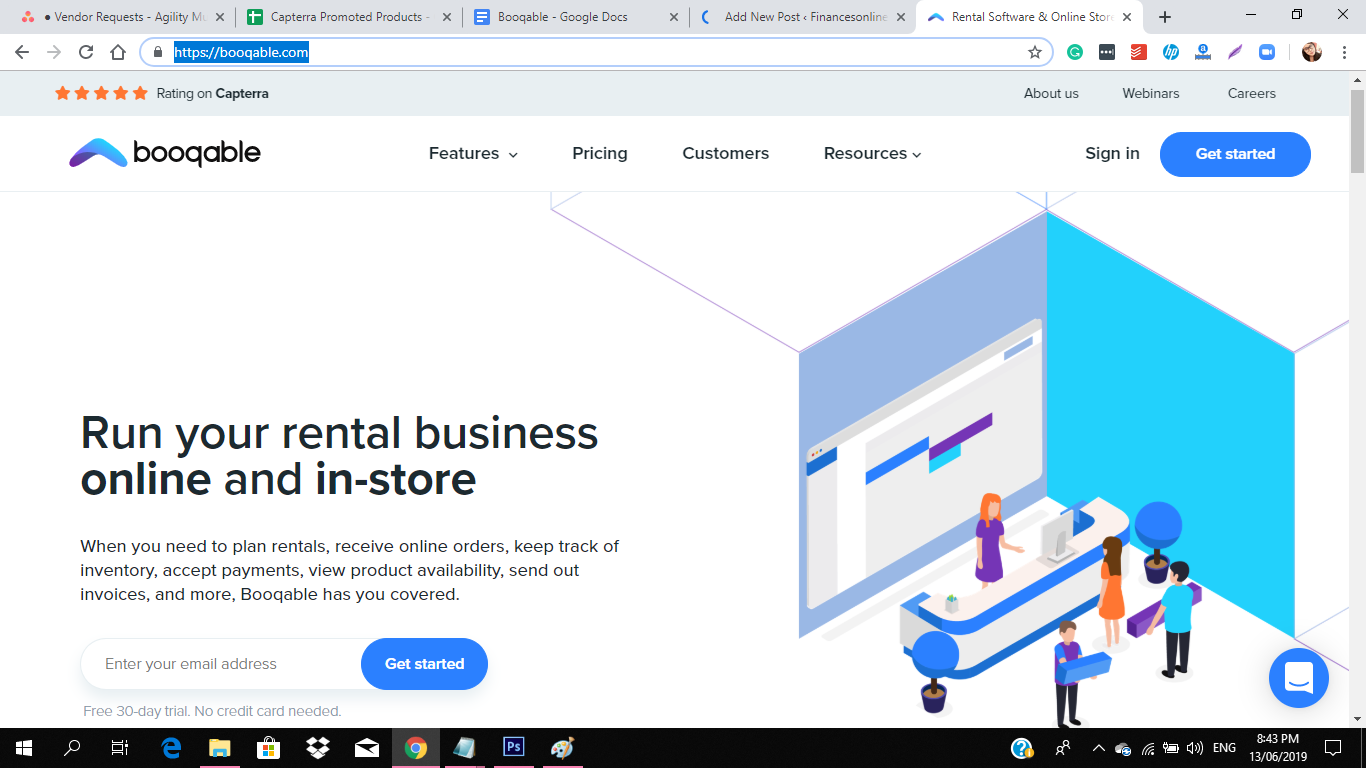Viewport: 1366px width, 768px height.
Task: Open the Features dropdown
Action: click(472, 153)
